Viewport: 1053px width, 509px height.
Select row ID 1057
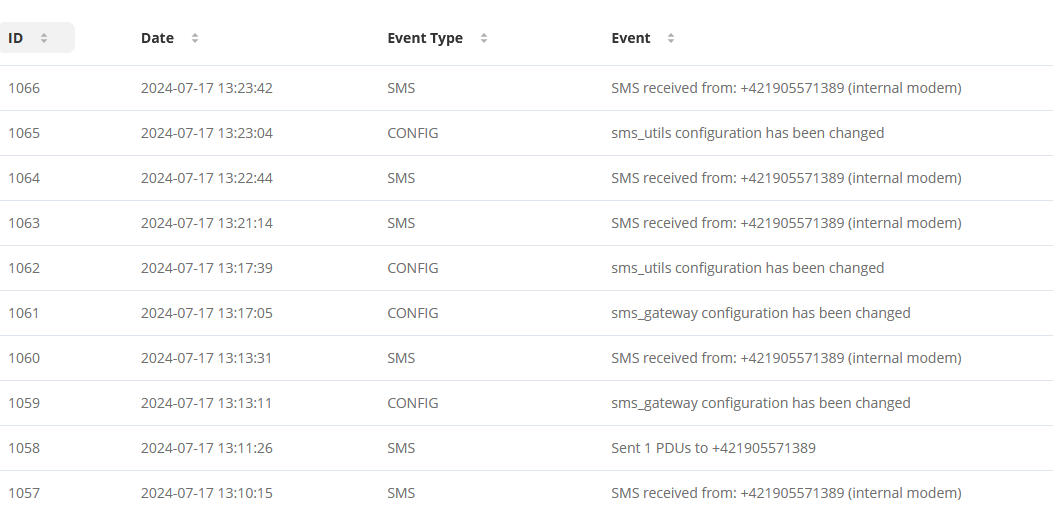526,493
